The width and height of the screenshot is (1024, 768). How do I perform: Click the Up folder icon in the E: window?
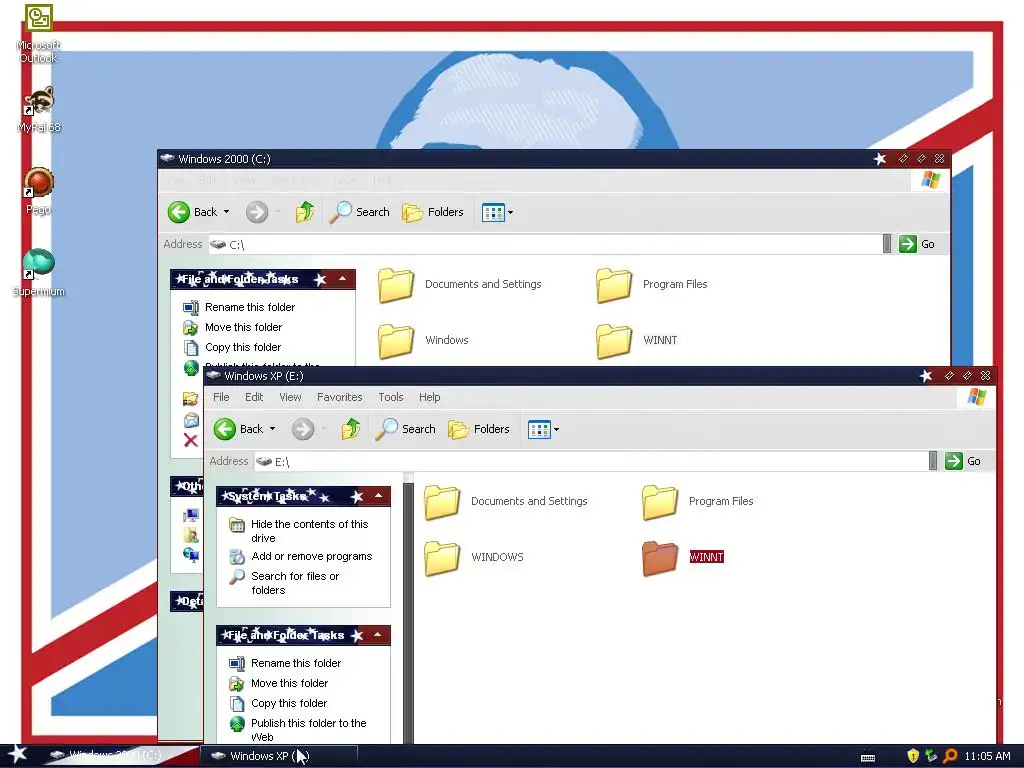click(351, 429)
